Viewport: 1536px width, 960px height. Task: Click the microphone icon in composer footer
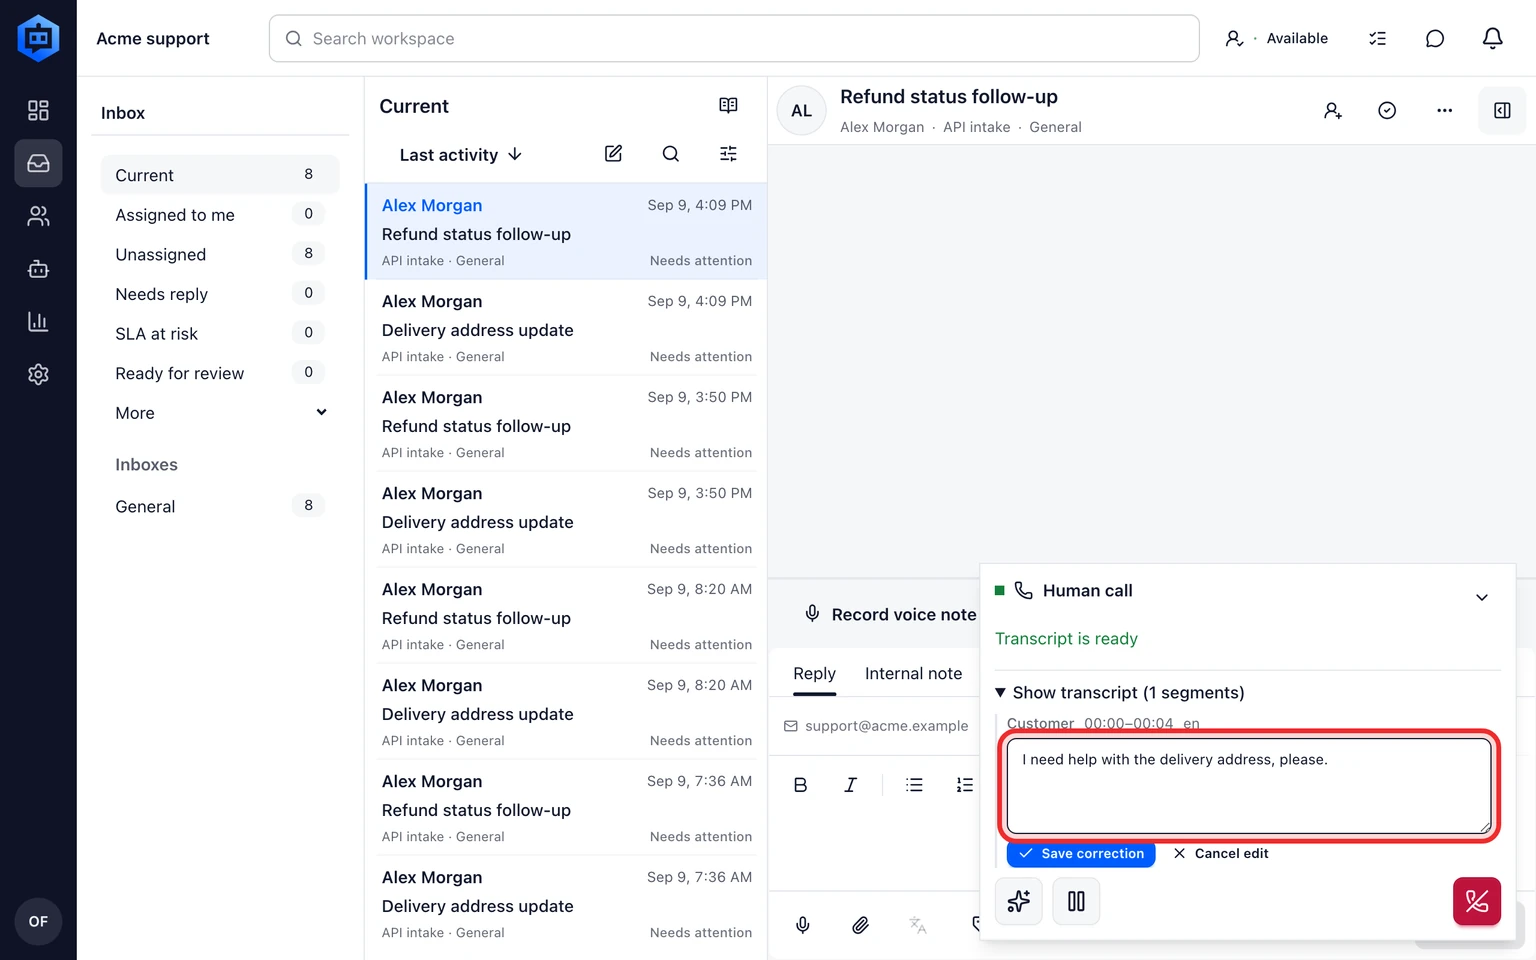click(x=802, y=926)
